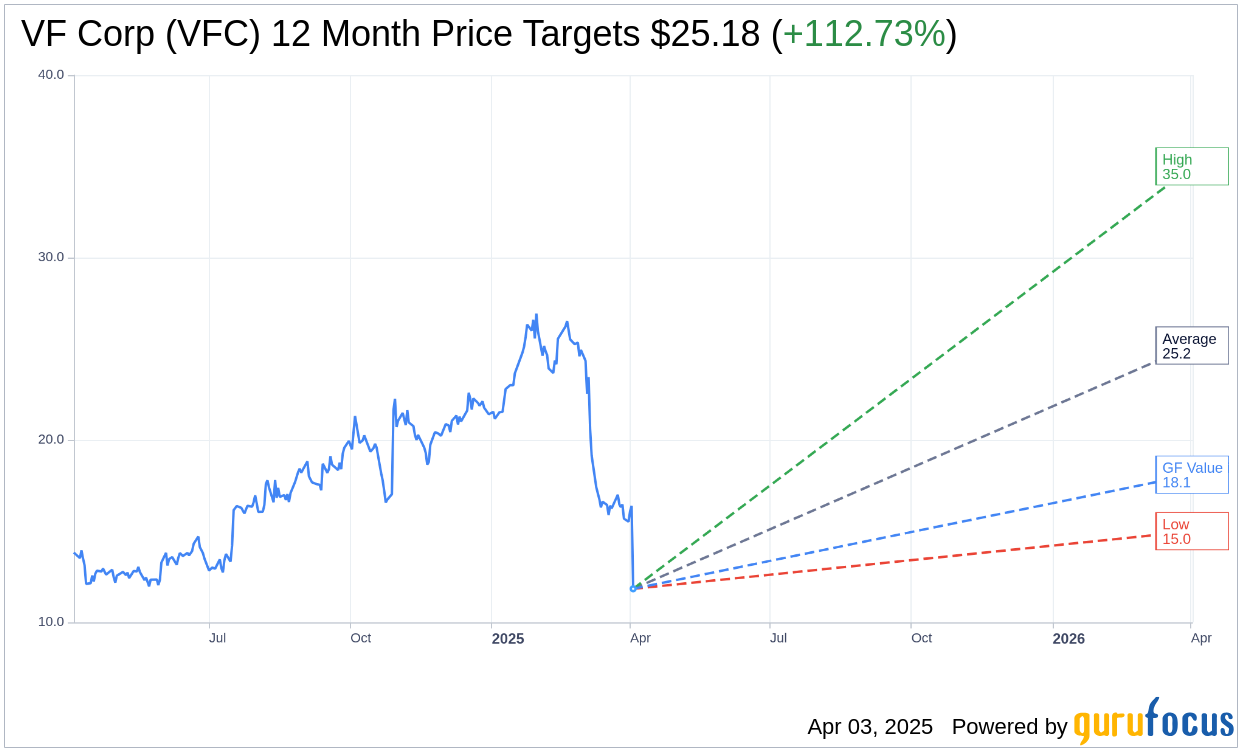Screen dimensions: 1242x752
Task: Click the bold 2025 x-axis label
Action: tap(508, 638)
